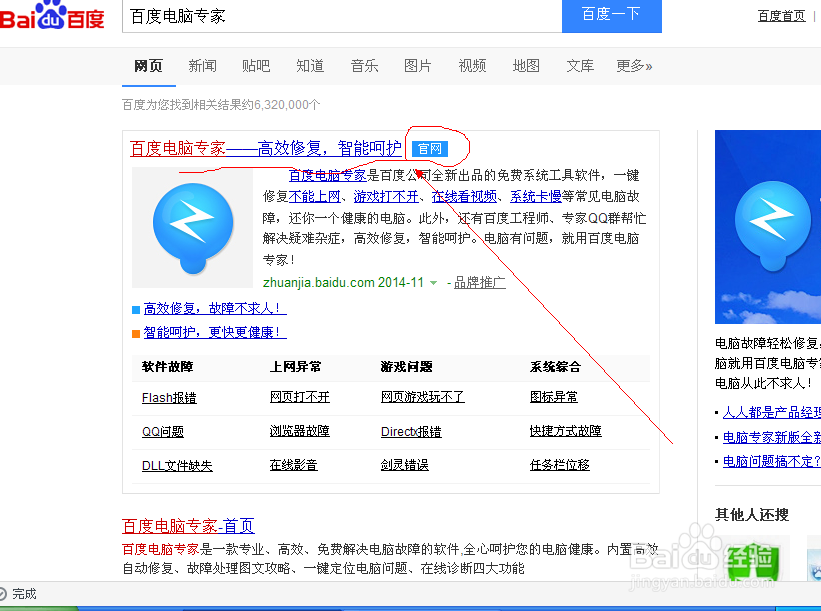Open the 浏览器故障 link

pos(299,431)
